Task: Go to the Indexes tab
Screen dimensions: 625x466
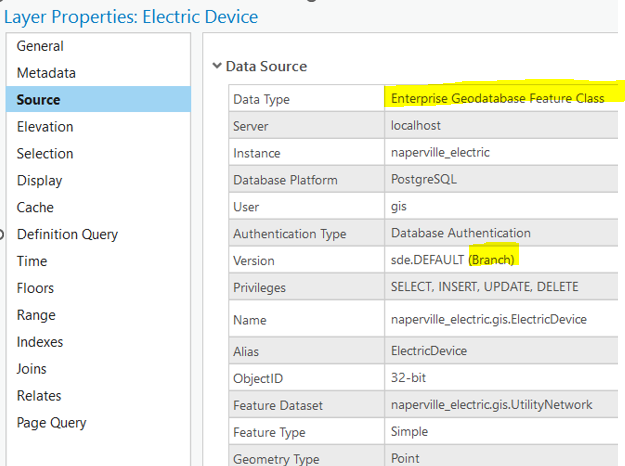Action: [x=40, y=342]
